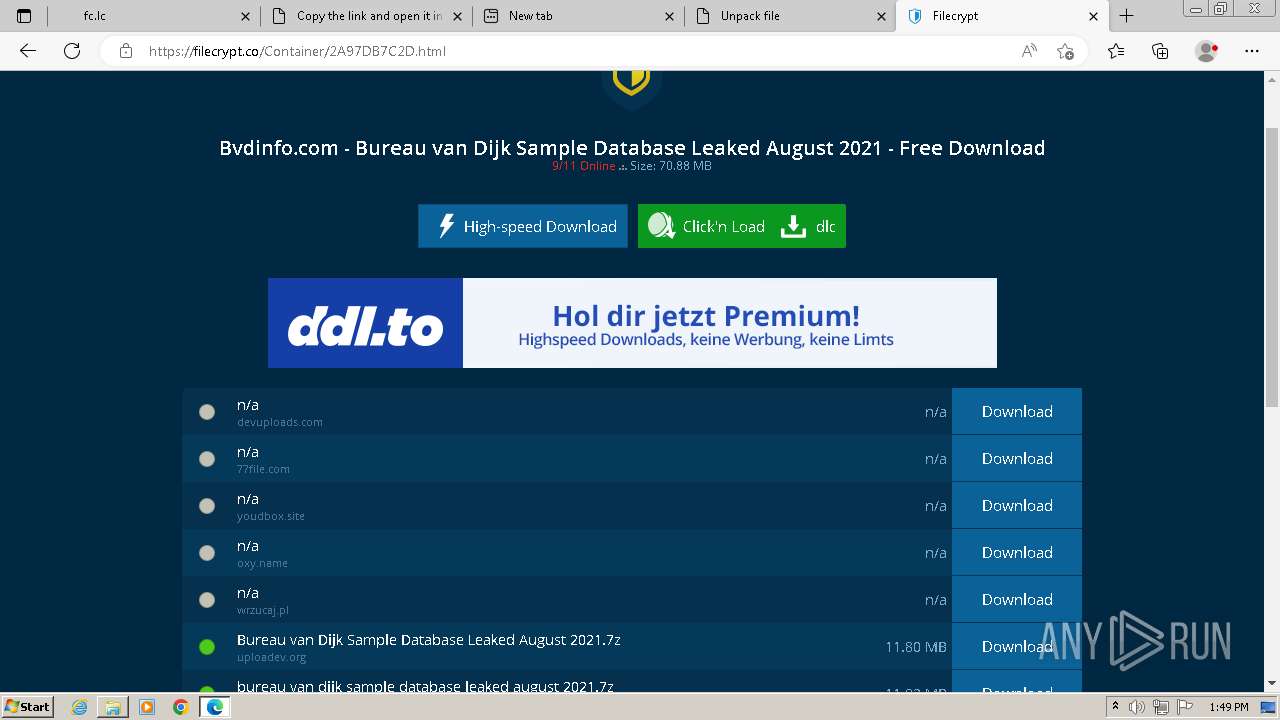Screen dimensions: 1280x720
Task: Open Collections icon in toolbar
Action: (1160, 51)
